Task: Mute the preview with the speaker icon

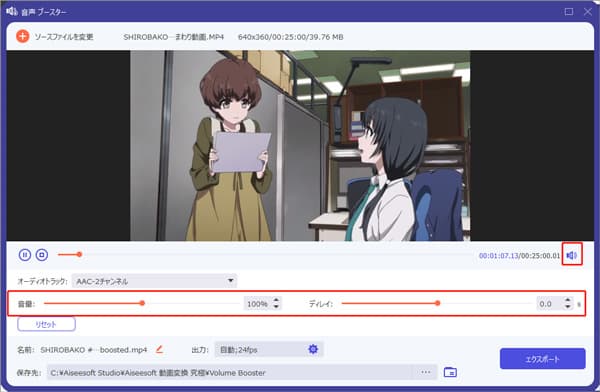Action: tap(572, 255)
